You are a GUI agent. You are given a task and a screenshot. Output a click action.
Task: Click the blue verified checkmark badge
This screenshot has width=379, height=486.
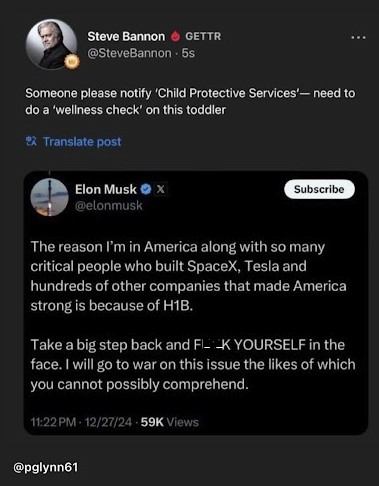pos(146,189)
